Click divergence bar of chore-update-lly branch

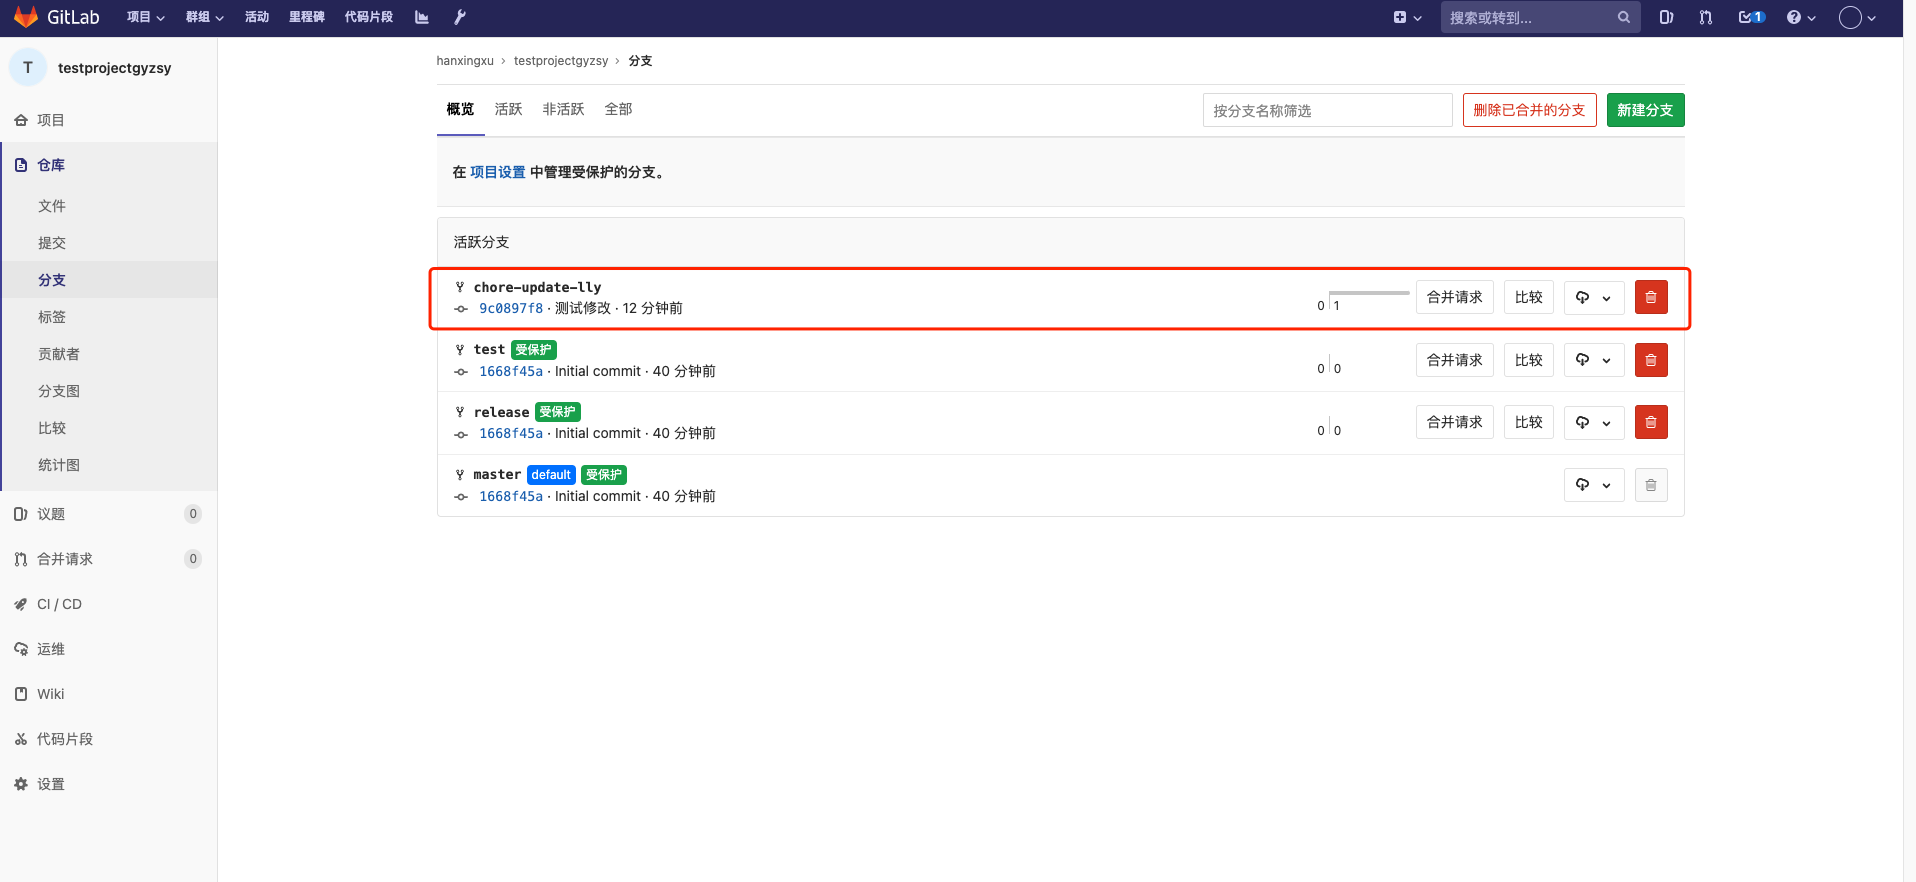tap(1369, 293)
